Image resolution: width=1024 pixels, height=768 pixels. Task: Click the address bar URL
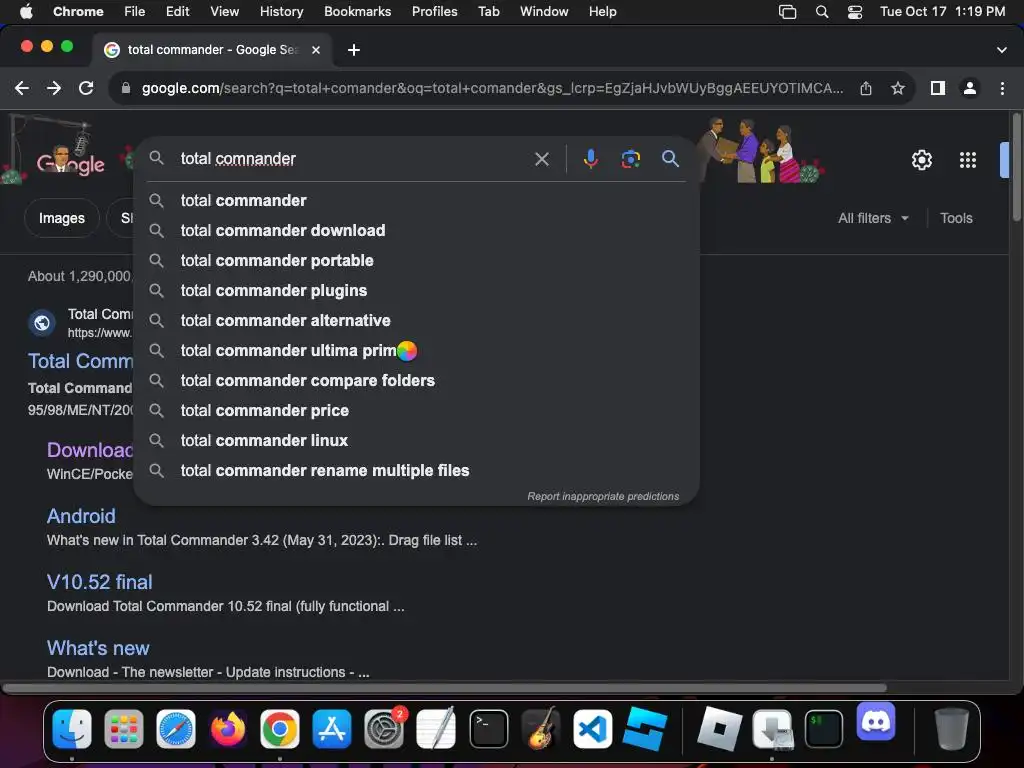(492, 88)
